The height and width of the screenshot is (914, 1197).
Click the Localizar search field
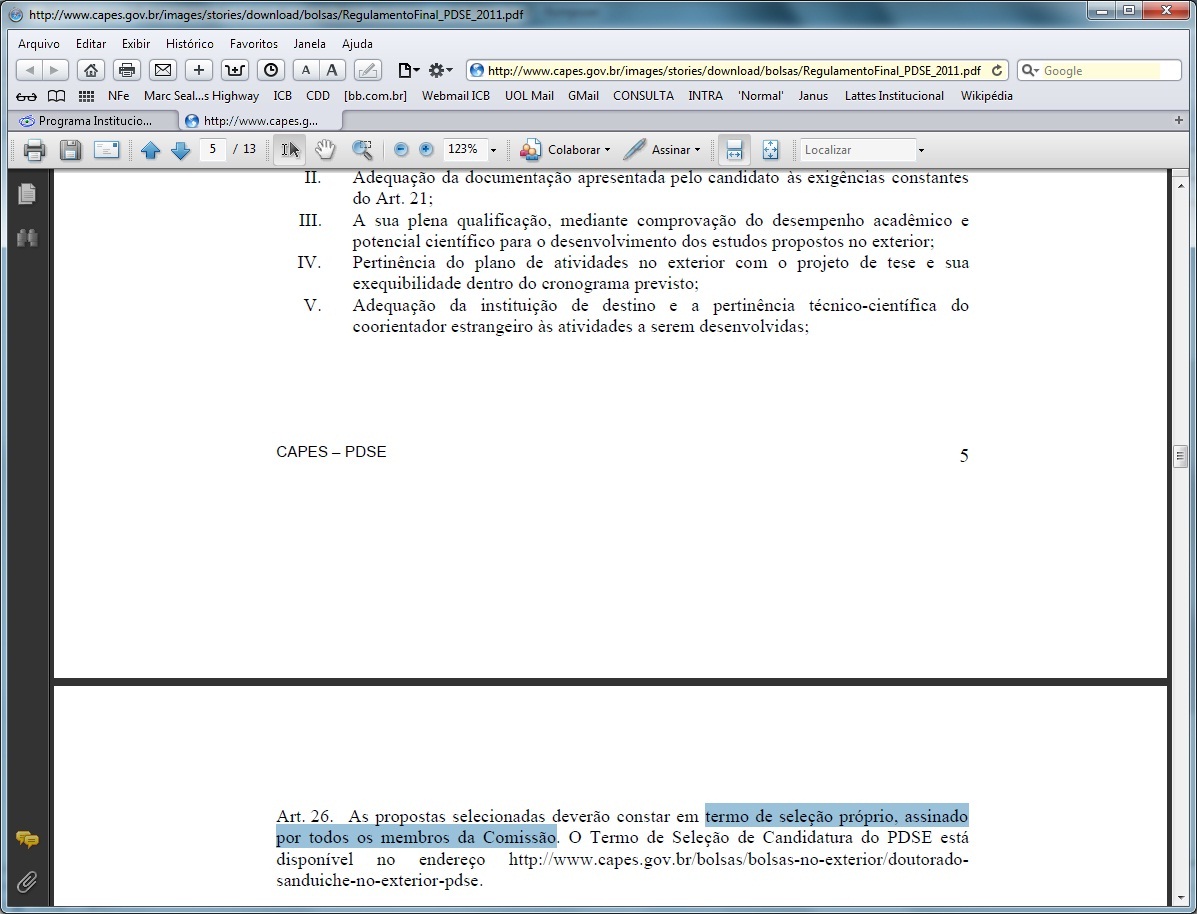[858, 150]
